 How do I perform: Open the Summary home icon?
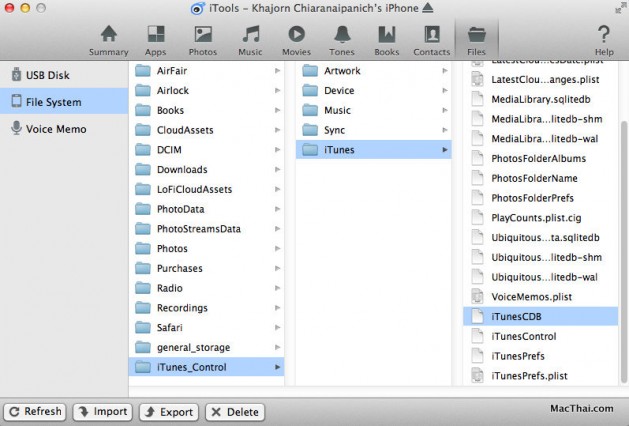[109, 34]
